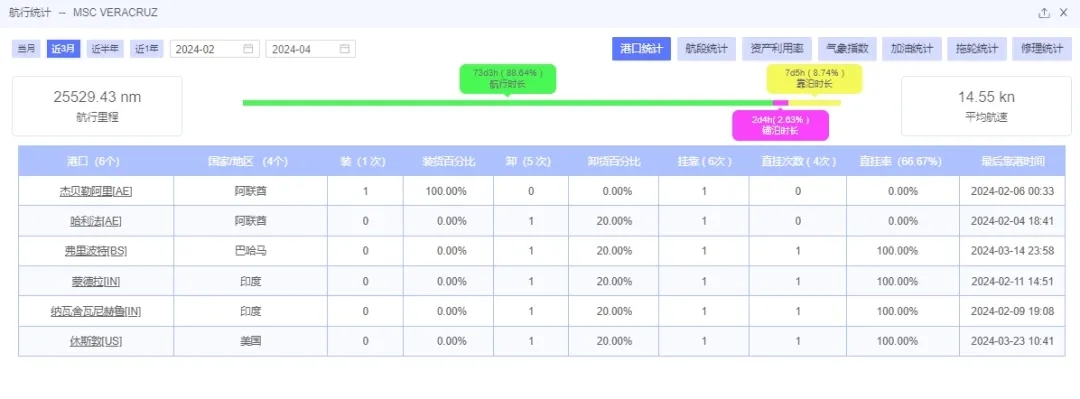Screen dimensions: 1080x399
Task: Open the 杰贝勒阿里[AE] port link
Action: click(x=96, y=191)
